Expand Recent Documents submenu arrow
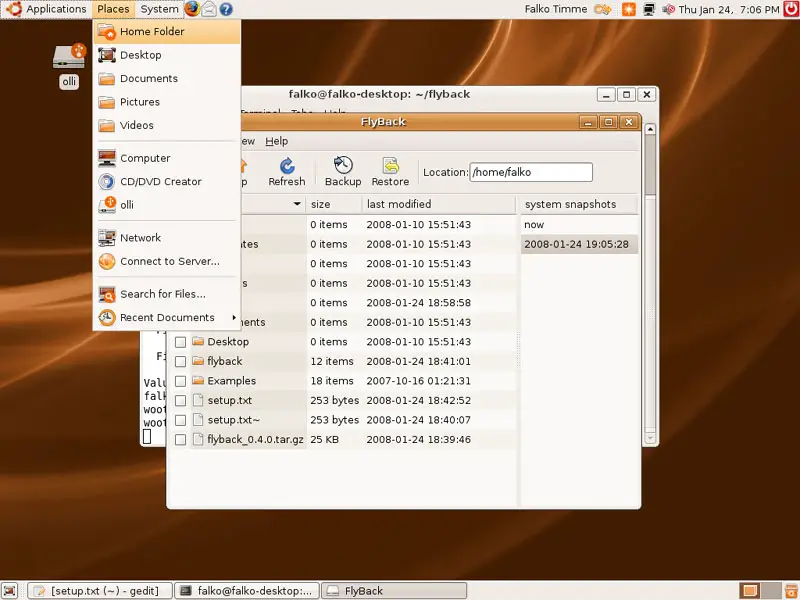 (234, 317)
